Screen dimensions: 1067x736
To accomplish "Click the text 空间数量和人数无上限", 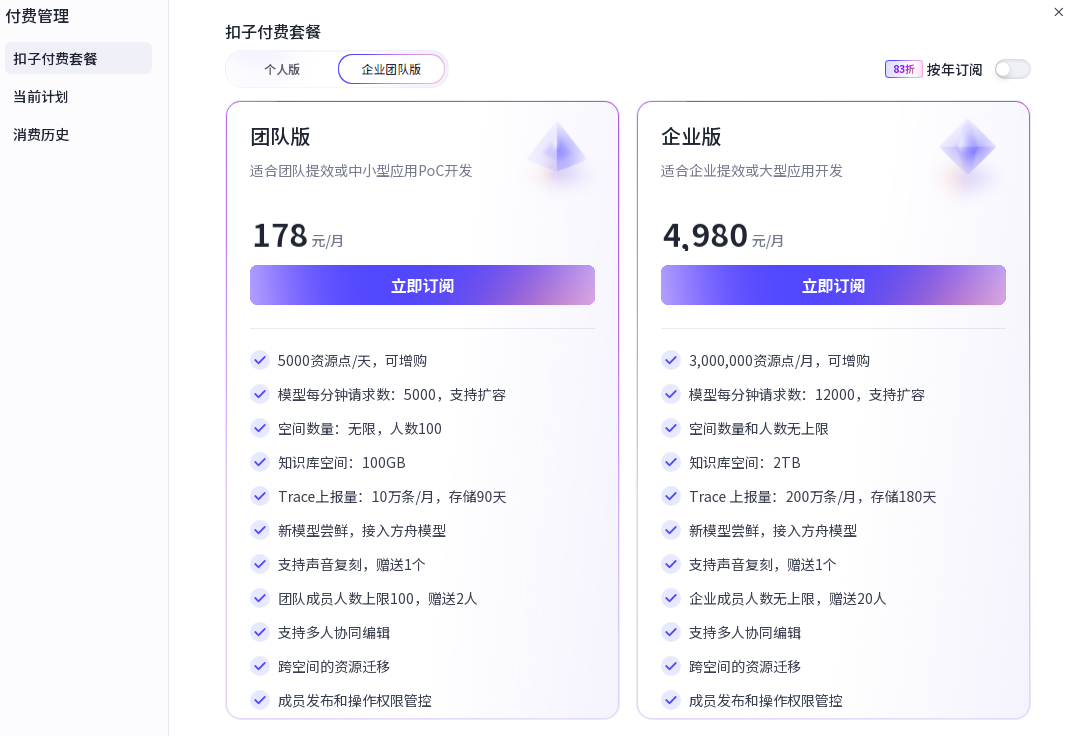I will coord(759,429).
